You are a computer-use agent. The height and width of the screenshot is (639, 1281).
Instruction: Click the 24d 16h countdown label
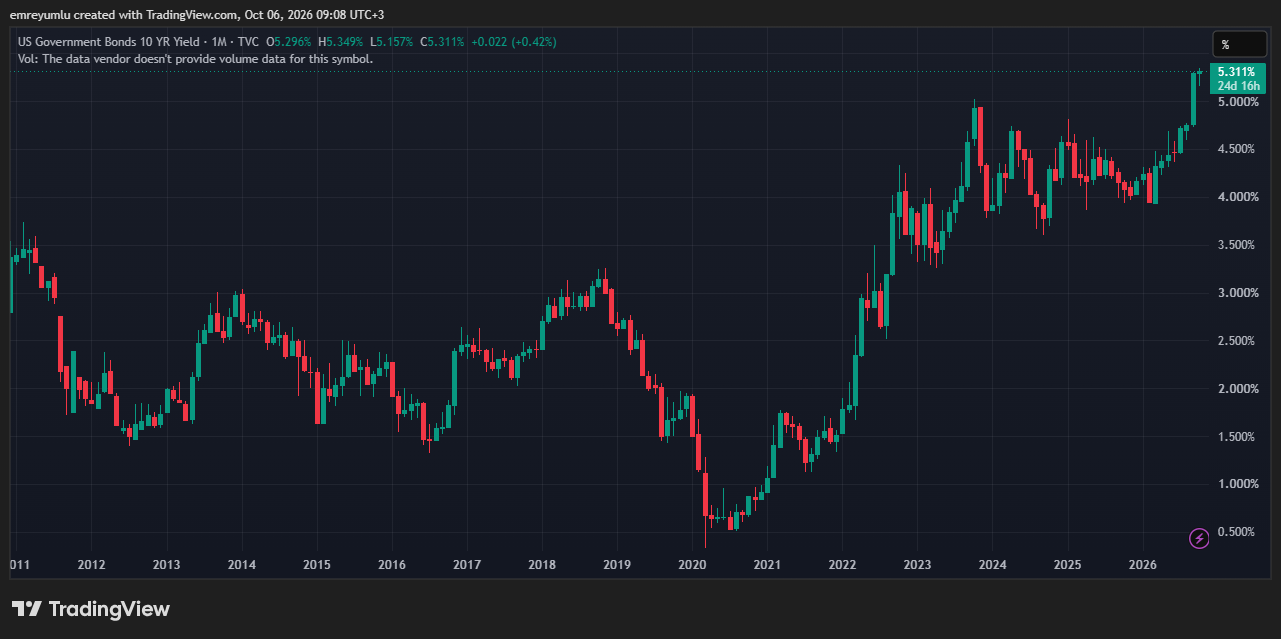[x=1237, y=86]
